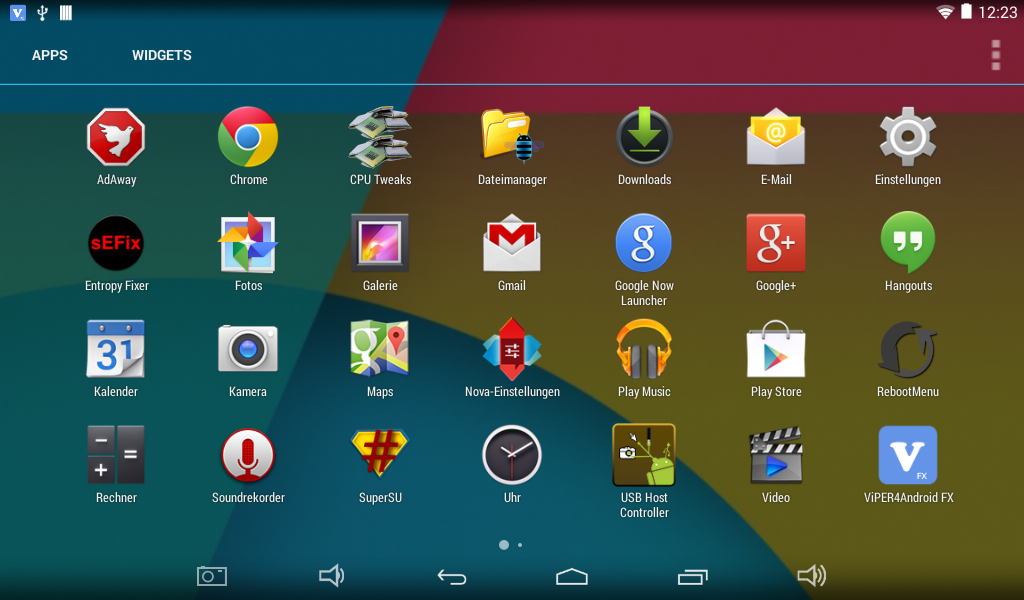Open the Rechner calculator
The height and width of the screenshot is (600, 1024).
pos(116,454)
